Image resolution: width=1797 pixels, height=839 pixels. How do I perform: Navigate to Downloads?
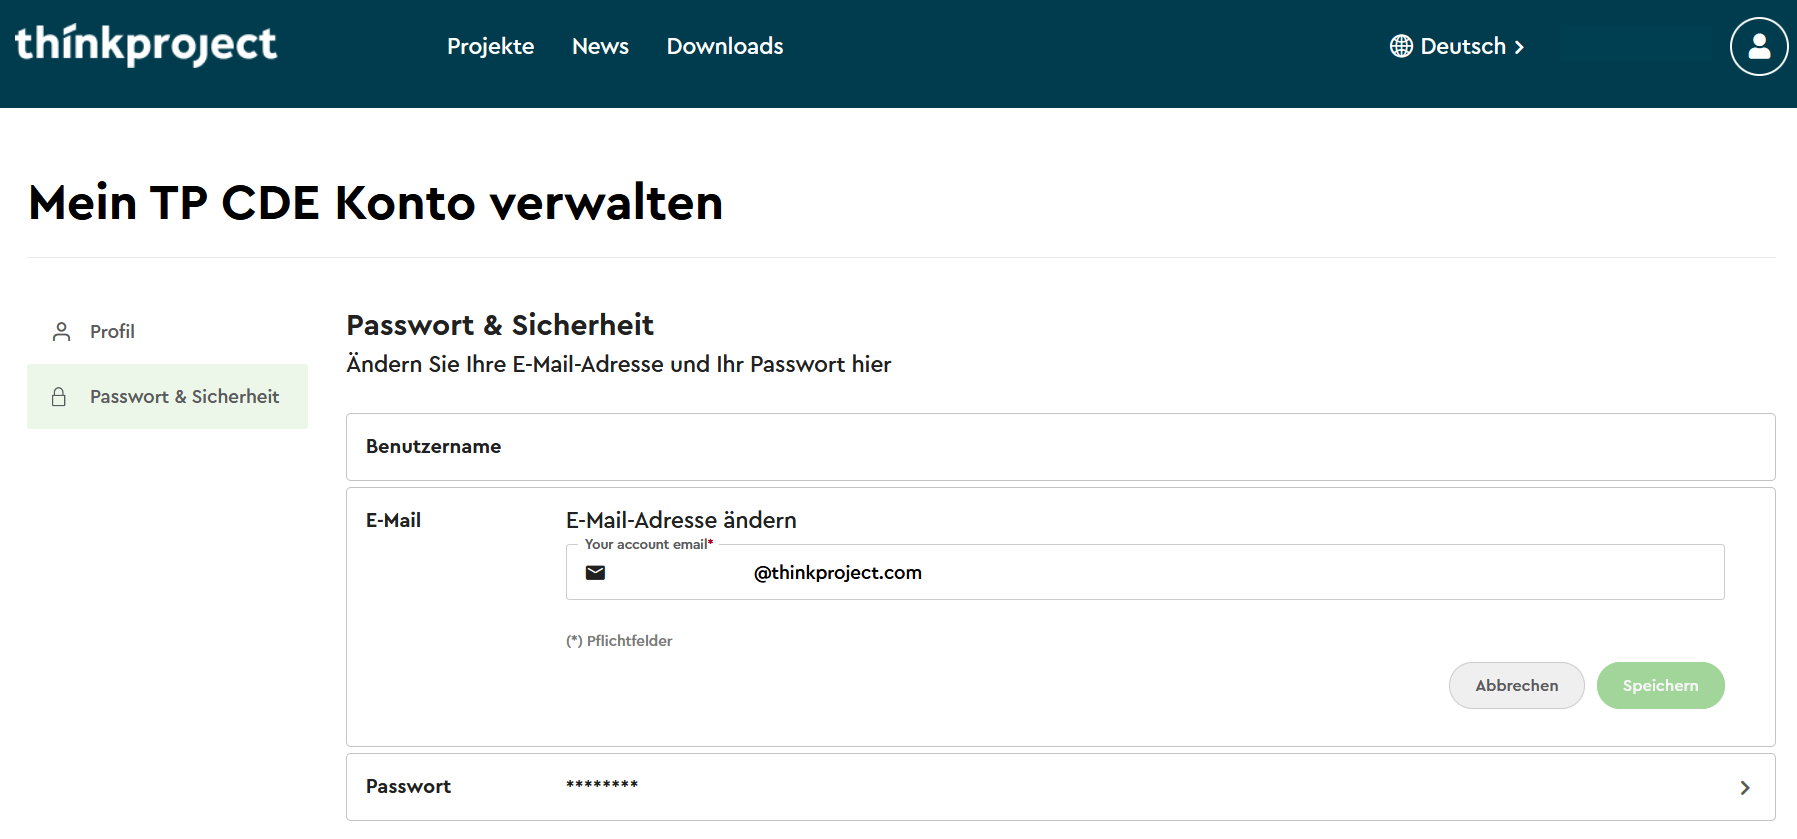click(724, 46)
